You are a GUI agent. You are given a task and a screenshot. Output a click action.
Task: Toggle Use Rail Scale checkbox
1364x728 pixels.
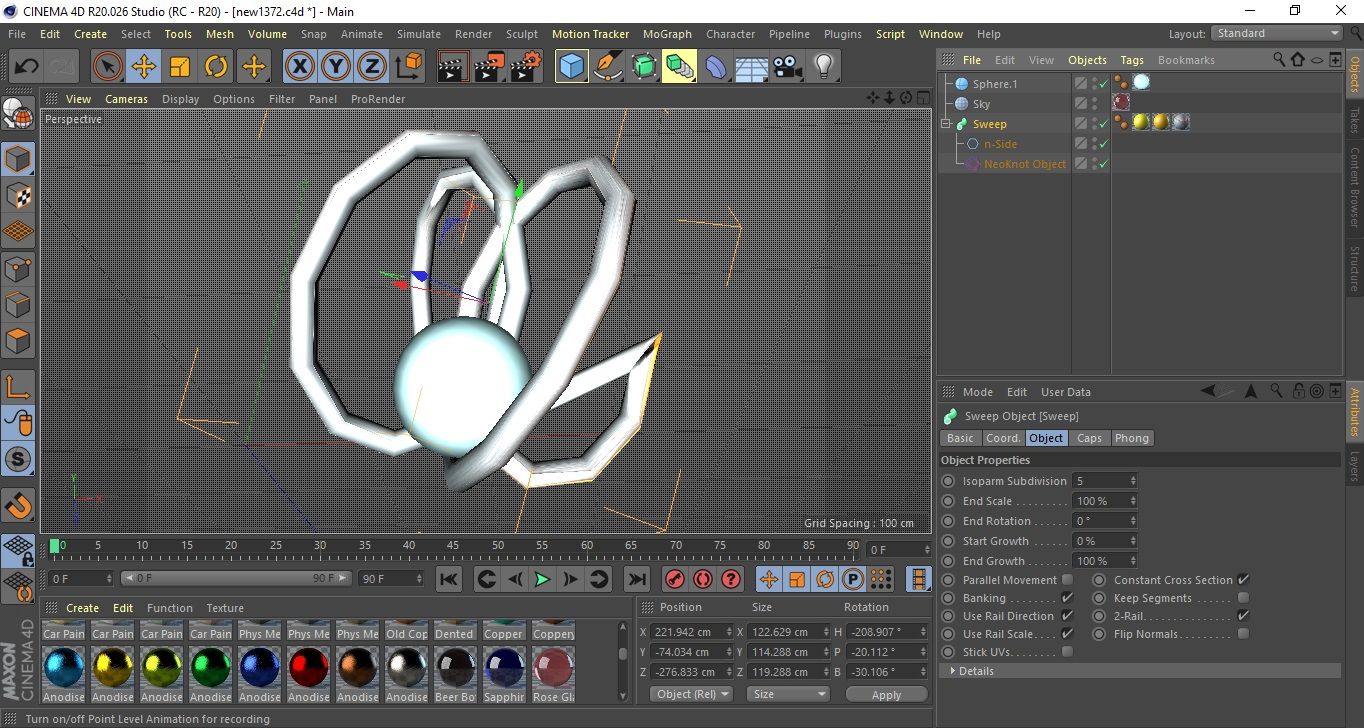click(x=1067, y=634)
